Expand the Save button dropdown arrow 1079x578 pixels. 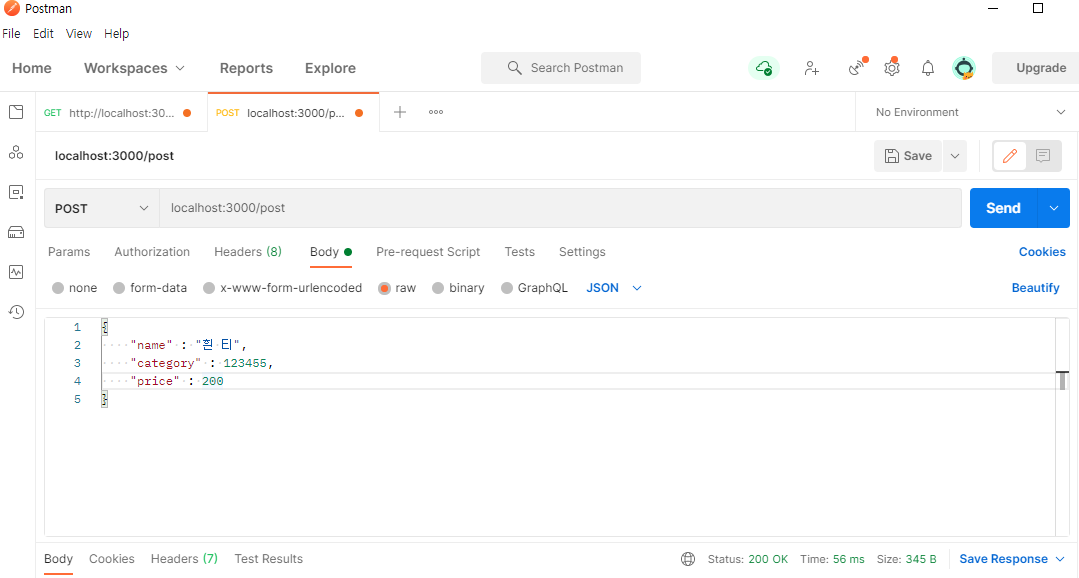pos(954,156)
